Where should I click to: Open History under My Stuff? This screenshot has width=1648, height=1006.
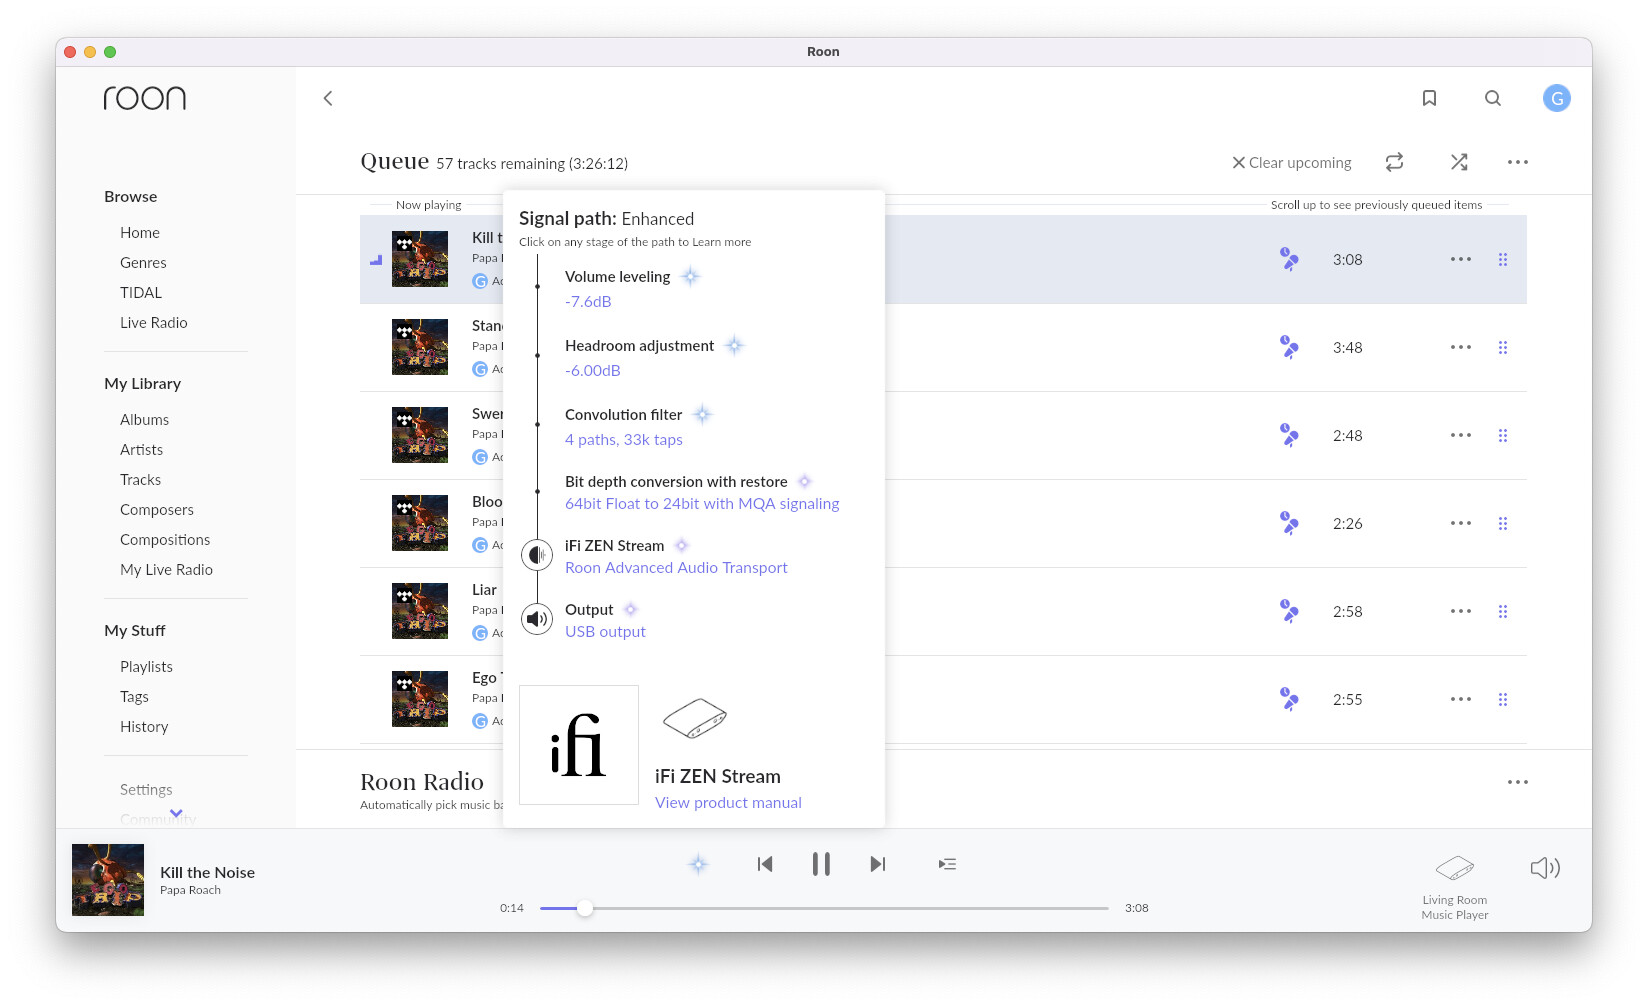144,726
